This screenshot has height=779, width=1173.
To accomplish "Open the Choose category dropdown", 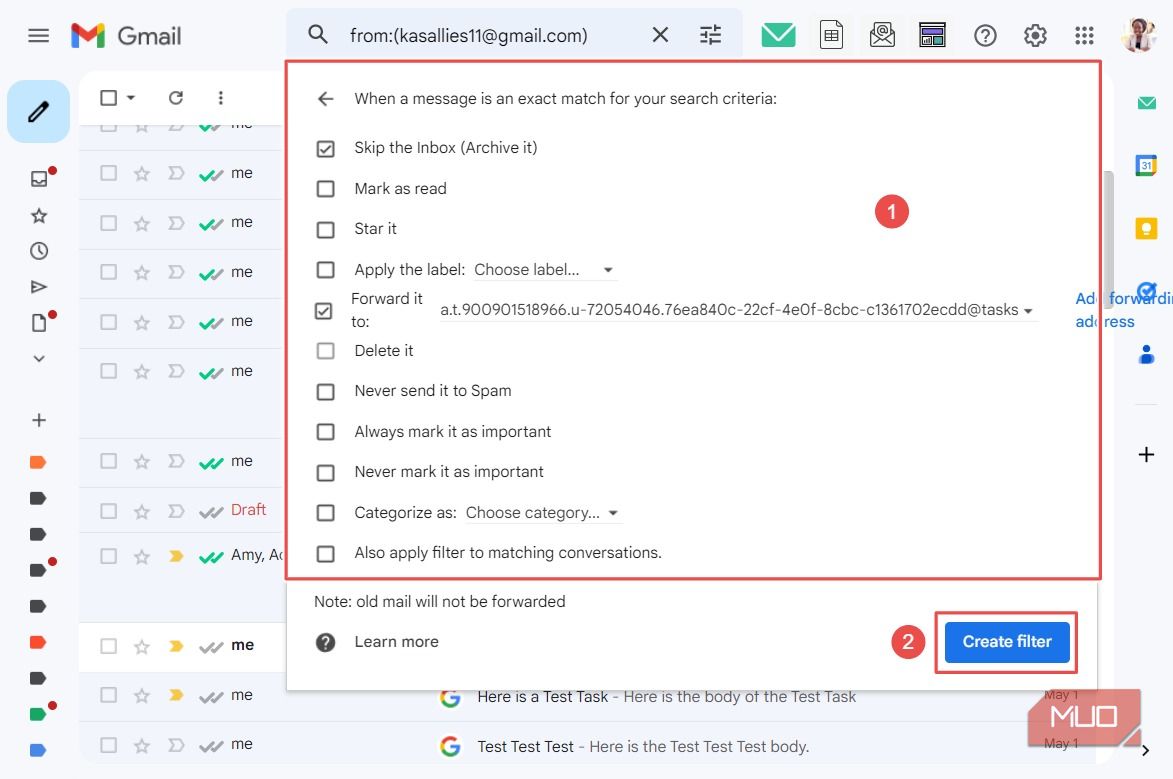I will [x=542, y=513].
